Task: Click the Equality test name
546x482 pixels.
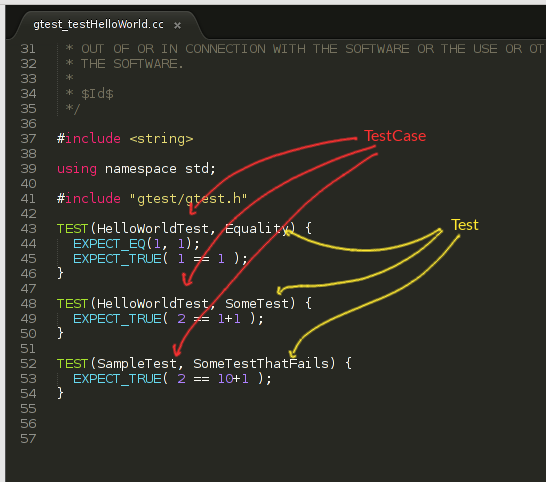Action: [257, 229]
